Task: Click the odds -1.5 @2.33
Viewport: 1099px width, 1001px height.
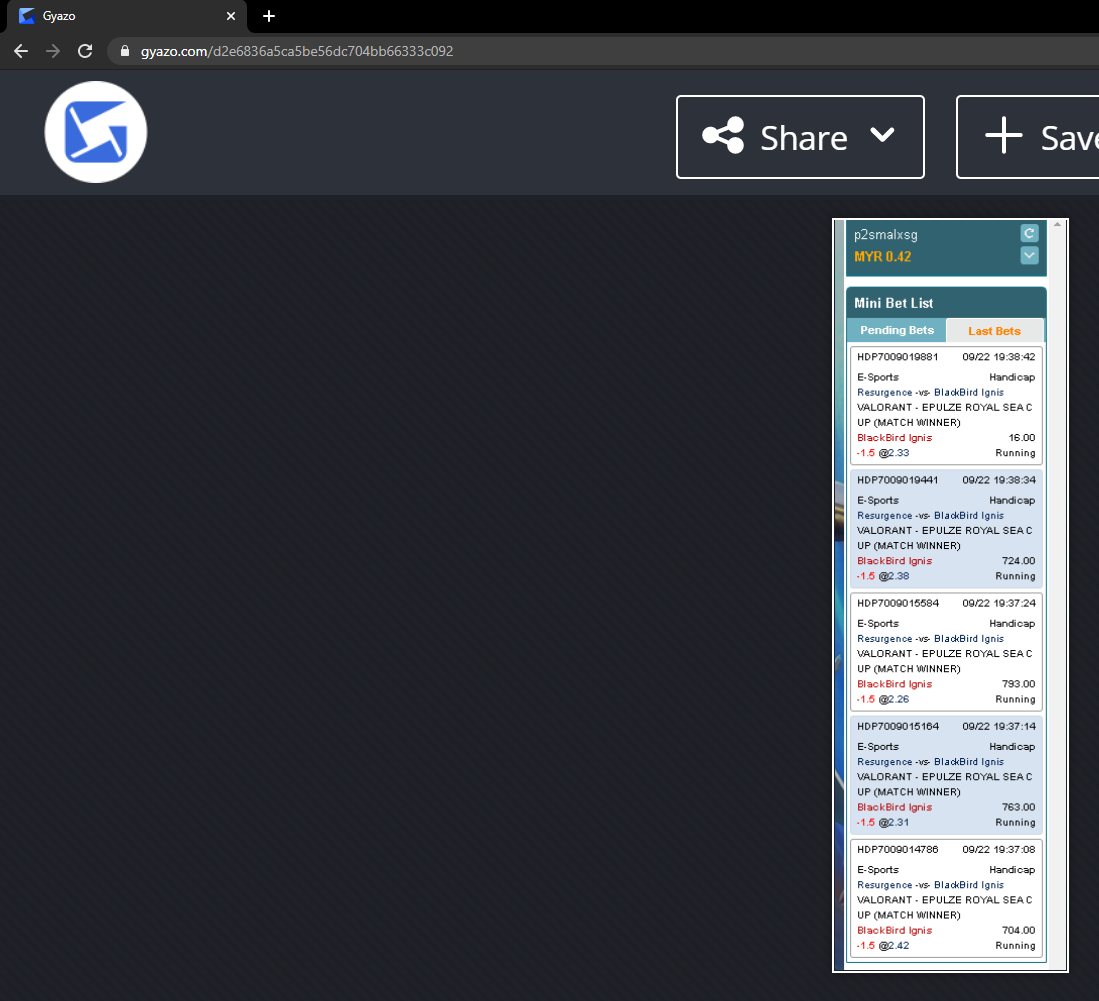Action: pos(882,453)
